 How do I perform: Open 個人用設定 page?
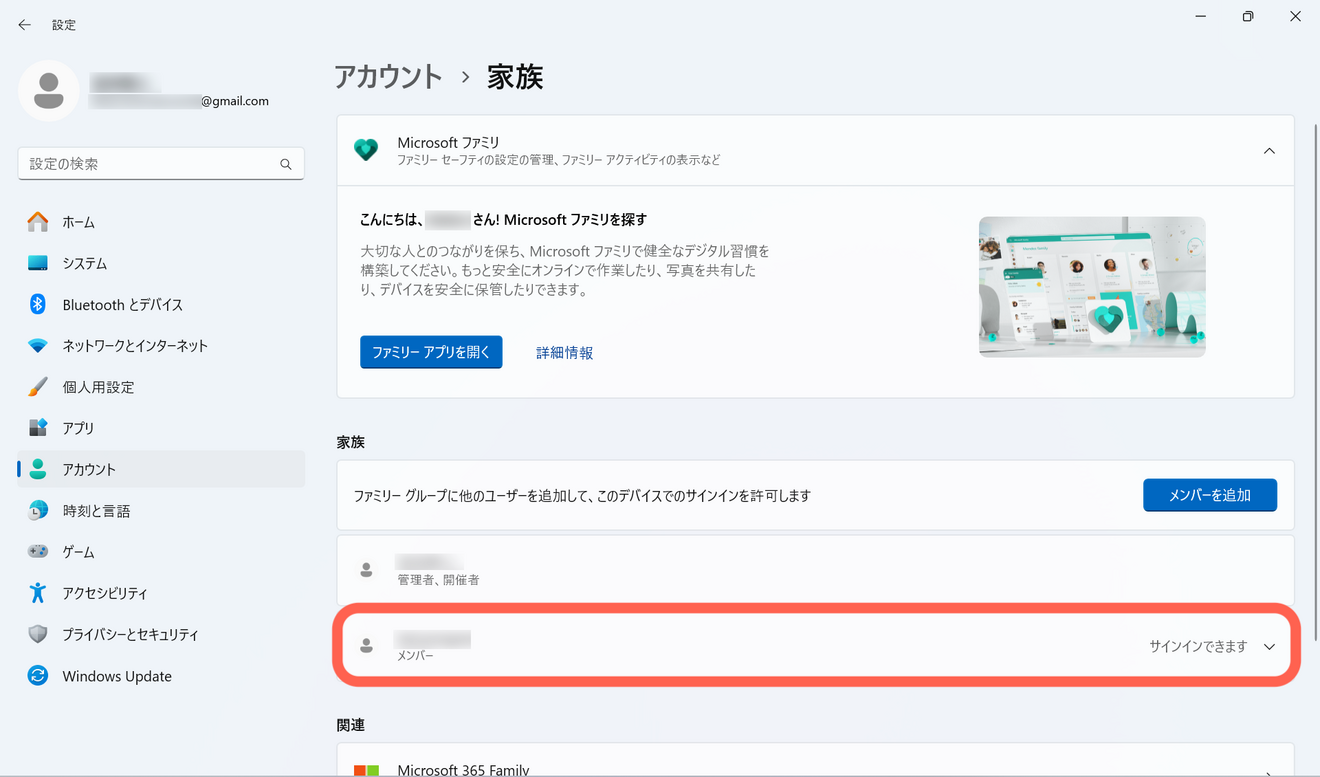pos(161,387)
